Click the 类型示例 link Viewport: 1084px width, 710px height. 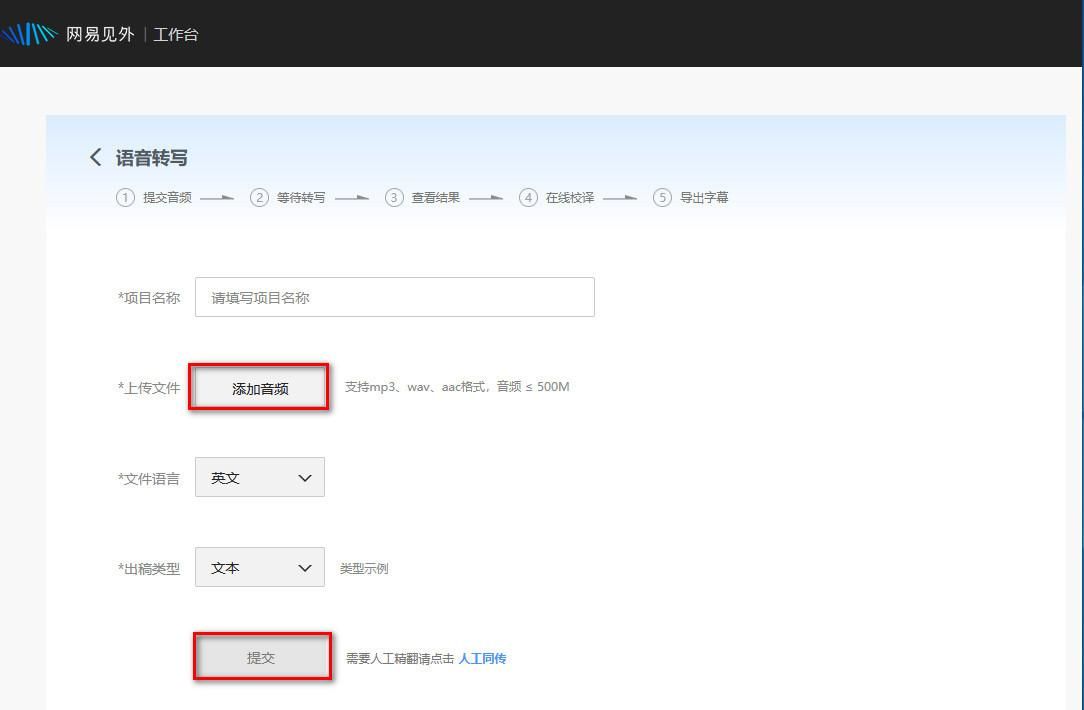[364, 568]
